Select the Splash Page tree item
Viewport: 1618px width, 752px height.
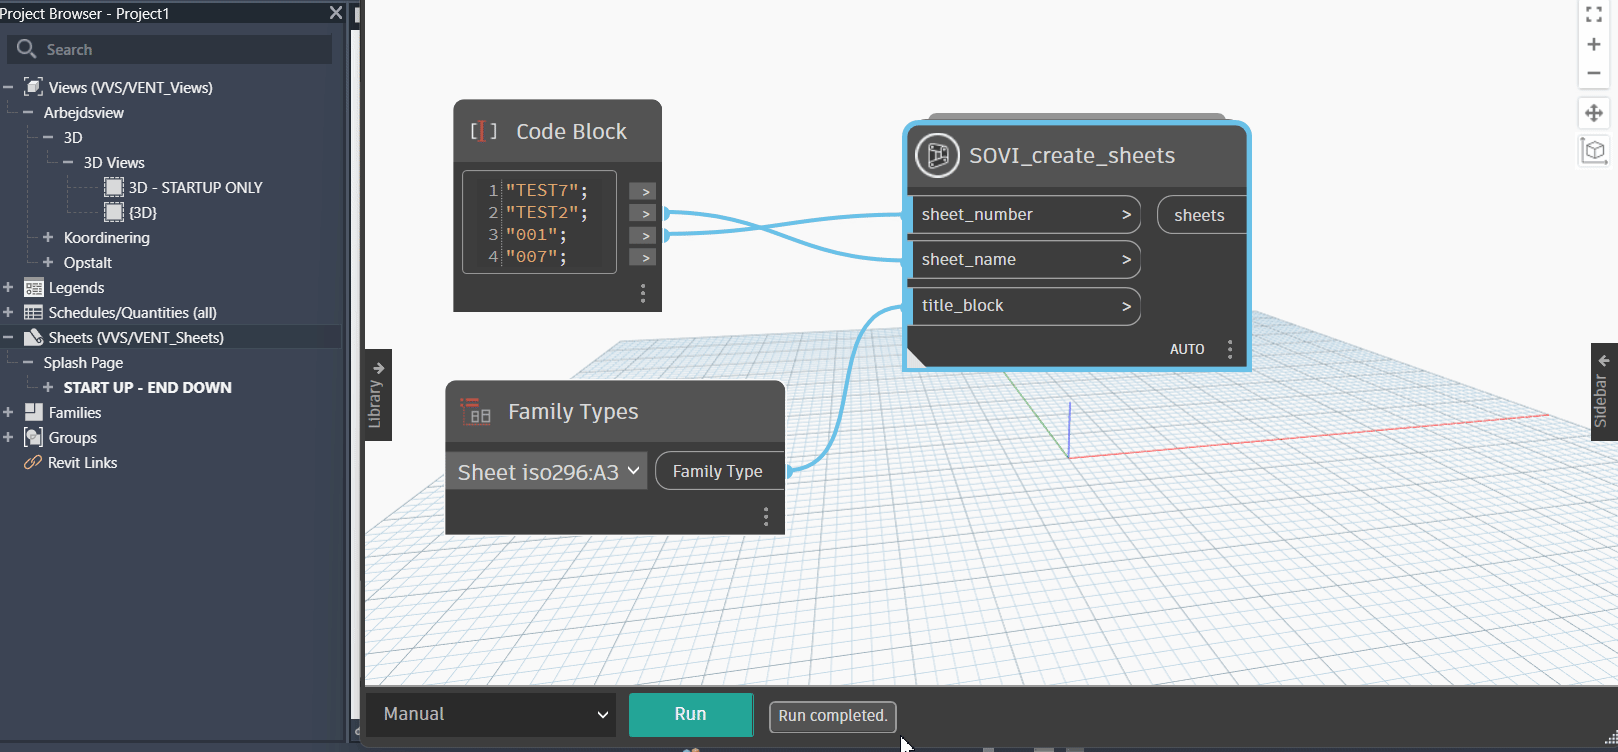83,362
